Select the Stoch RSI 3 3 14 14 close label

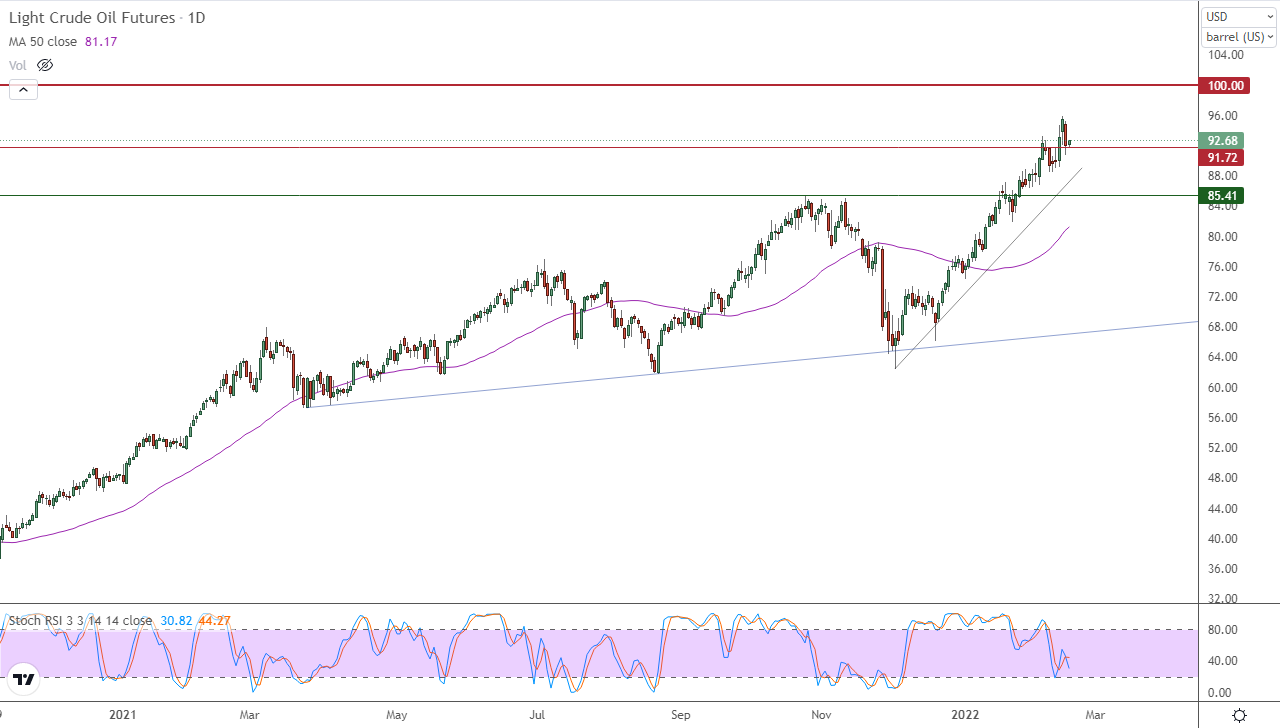pyautogui.click(x=80, y=620)
